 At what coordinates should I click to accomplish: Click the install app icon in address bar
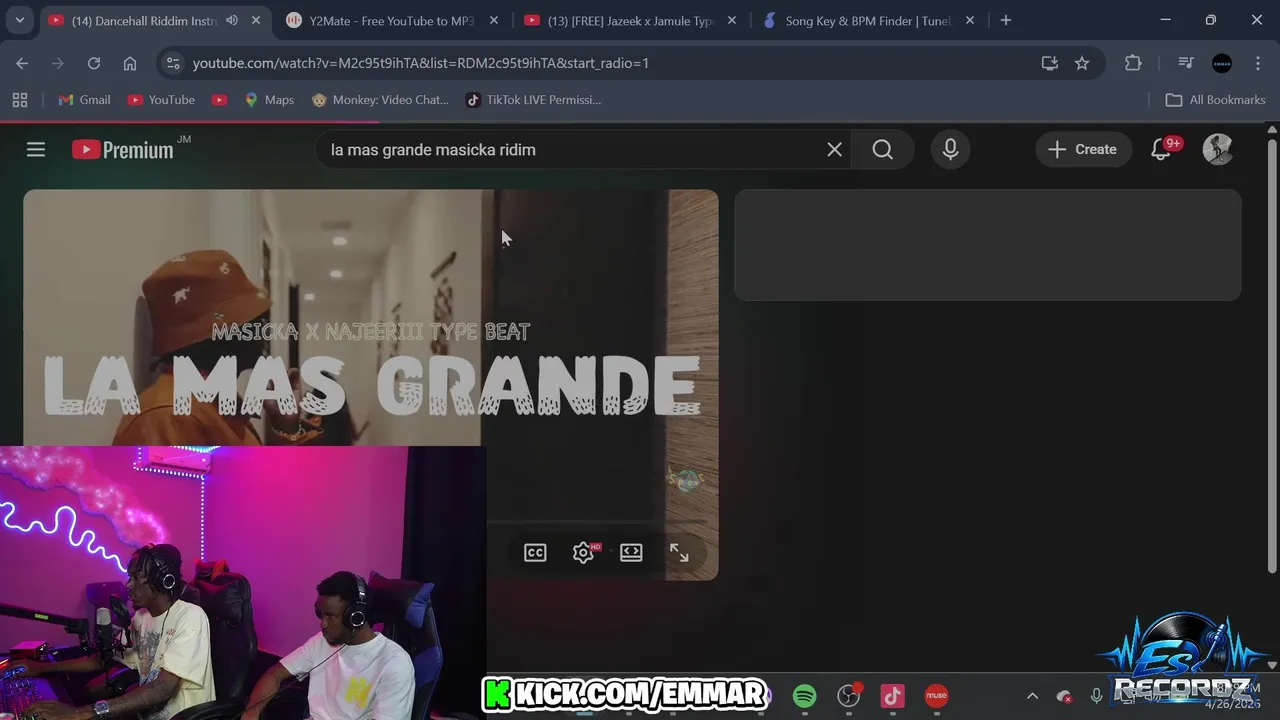[1049, 63]
